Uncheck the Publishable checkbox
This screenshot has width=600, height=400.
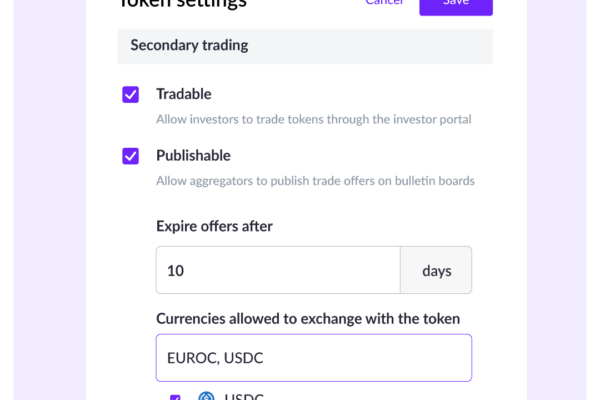pos(130,156)
